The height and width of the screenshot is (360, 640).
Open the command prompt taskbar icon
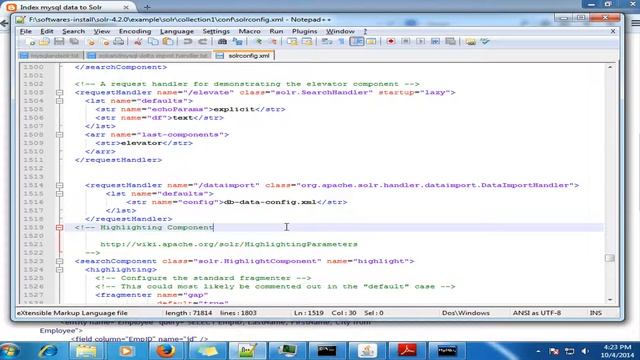tap(327, 351)
